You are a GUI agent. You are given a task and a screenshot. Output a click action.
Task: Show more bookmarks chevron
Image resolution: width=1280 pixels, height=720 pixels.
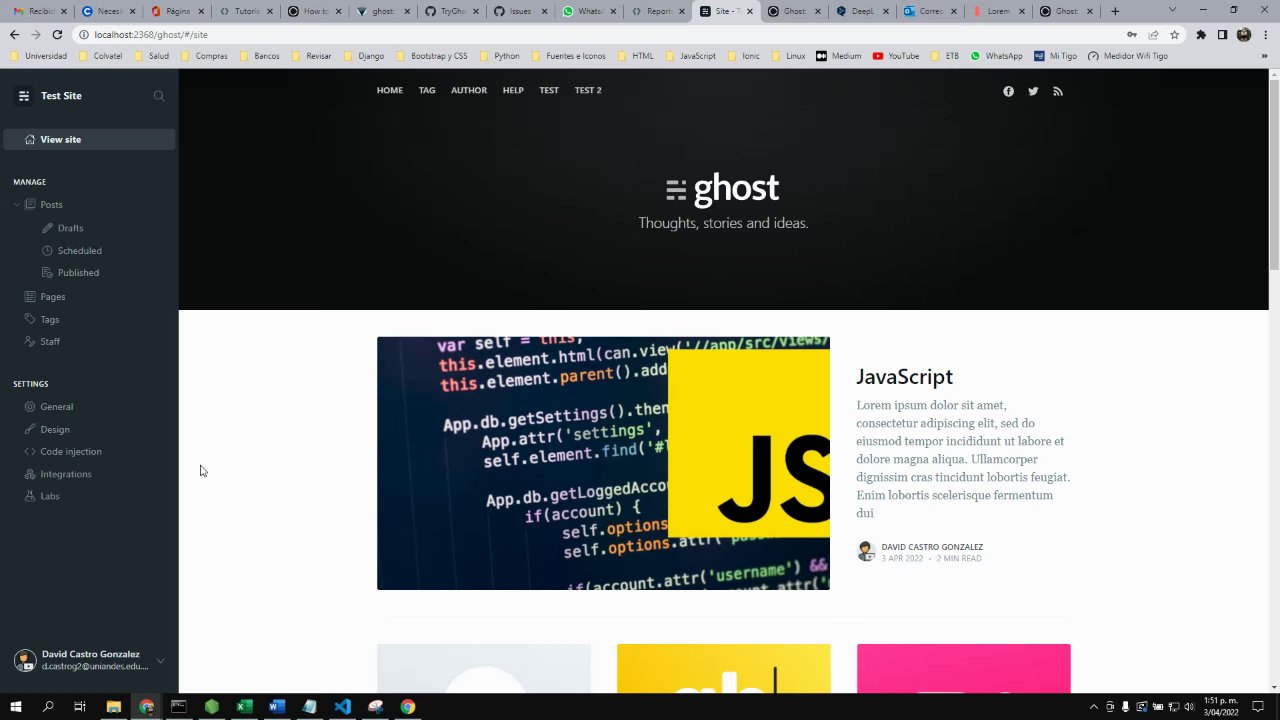[1265, 56]
